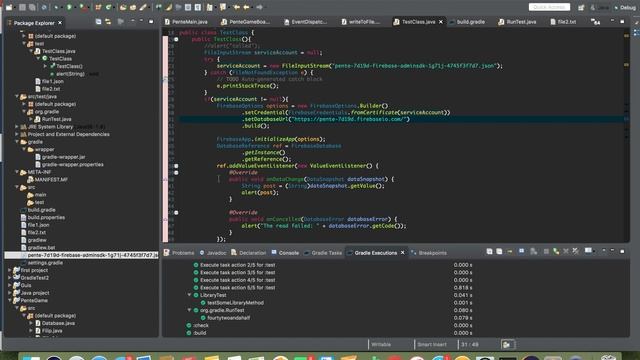Click the Smart Insert status bar entry
This screenshot has height=360, width=640.
point(432,344)
